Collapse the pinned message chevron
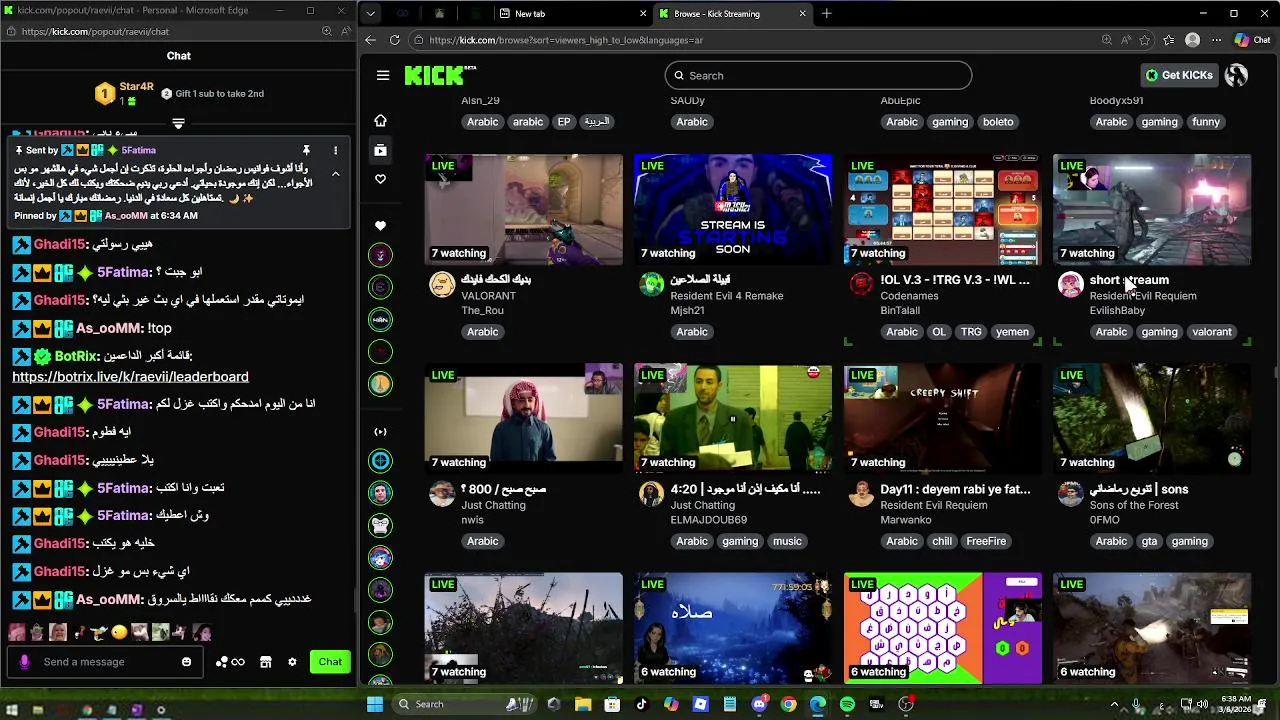The height and width of the screenshot is (720, 1280). [335, 174]
